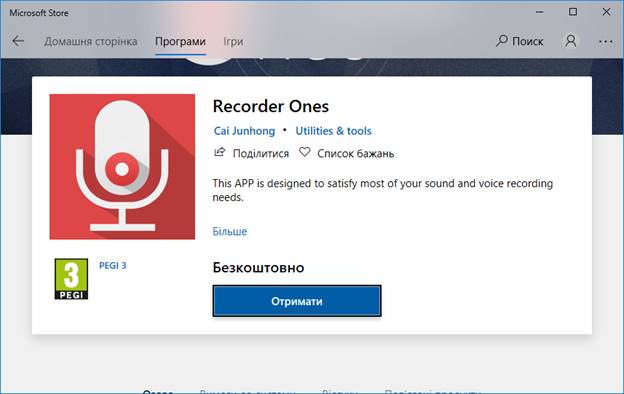624x394 pixels.
Task: Click the Recorder Ones microphone logo
Action: click(122, 167)
